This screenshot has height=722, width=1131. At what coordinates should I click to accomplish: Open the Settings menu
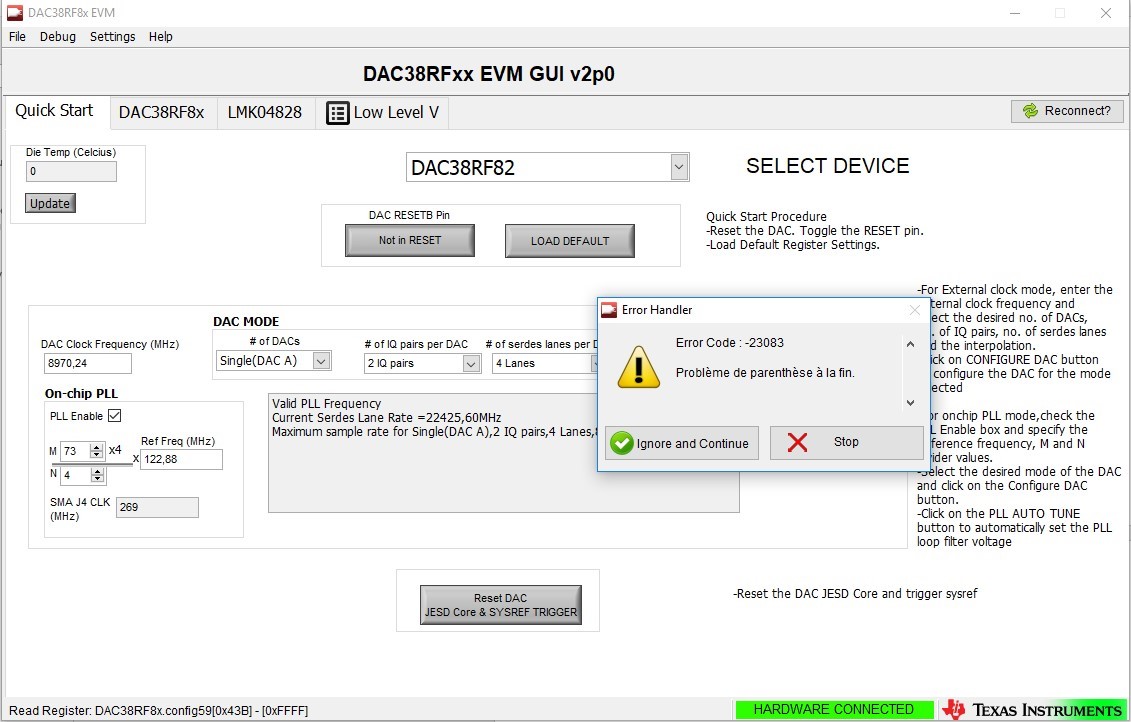click(x=113, y=37)
